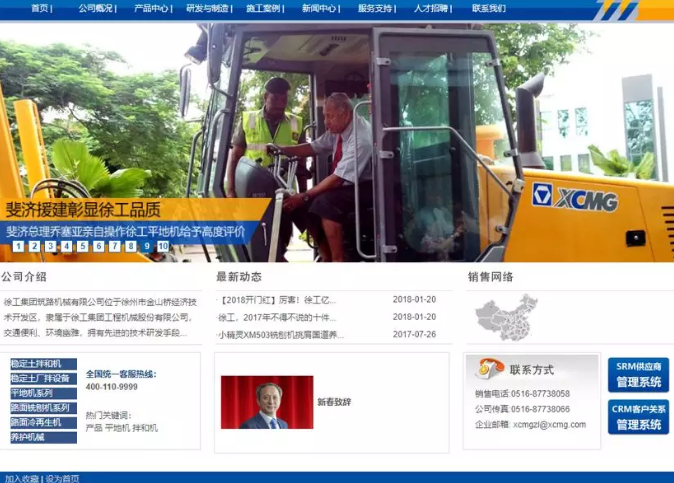The image size is (674, 483).
Task: Switch banner to slide 1
Action: click(18, 246)
